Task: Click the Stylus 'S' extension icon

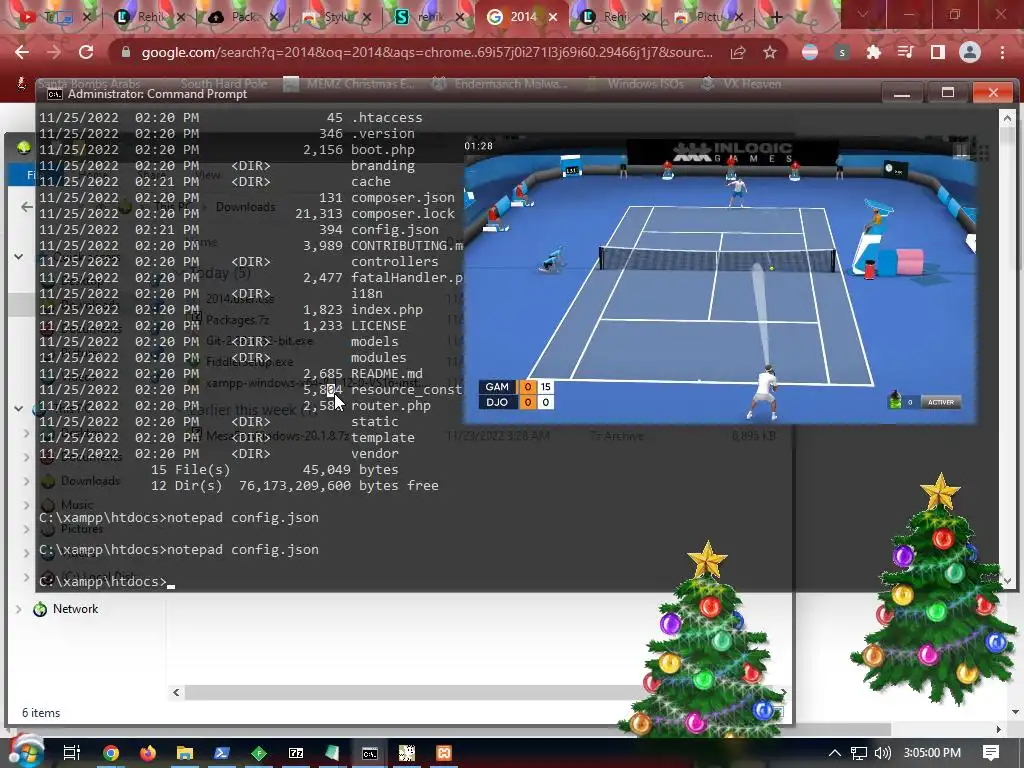Action: click(x=842, y=52)
